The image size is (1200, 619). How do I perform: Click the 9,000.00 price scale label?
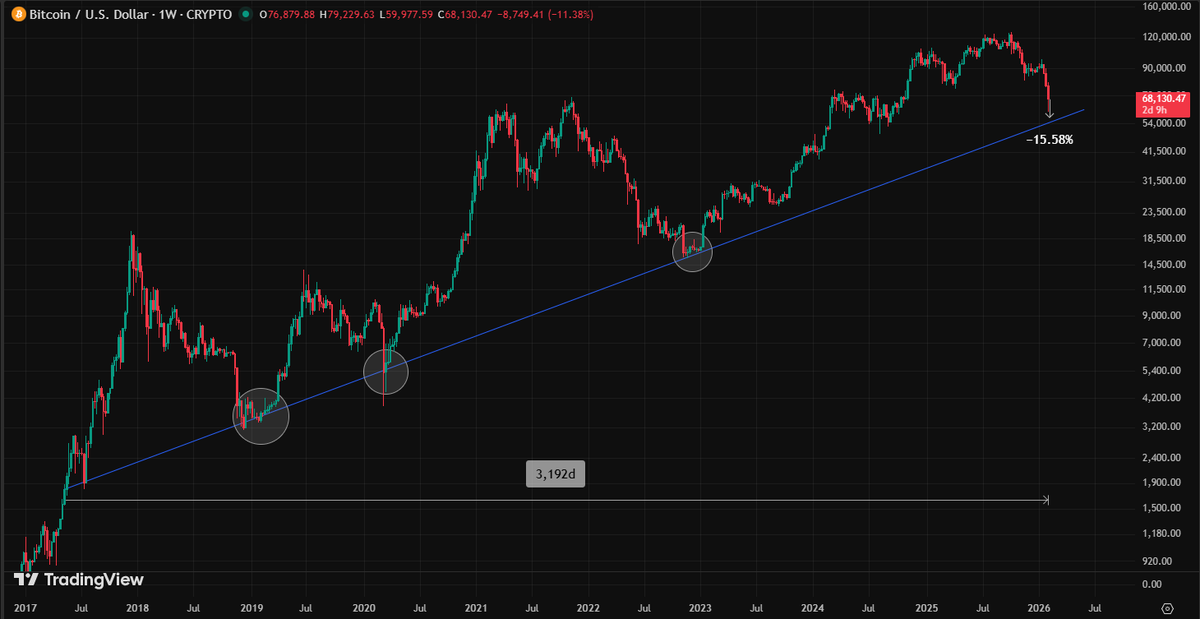point(1159,316)
